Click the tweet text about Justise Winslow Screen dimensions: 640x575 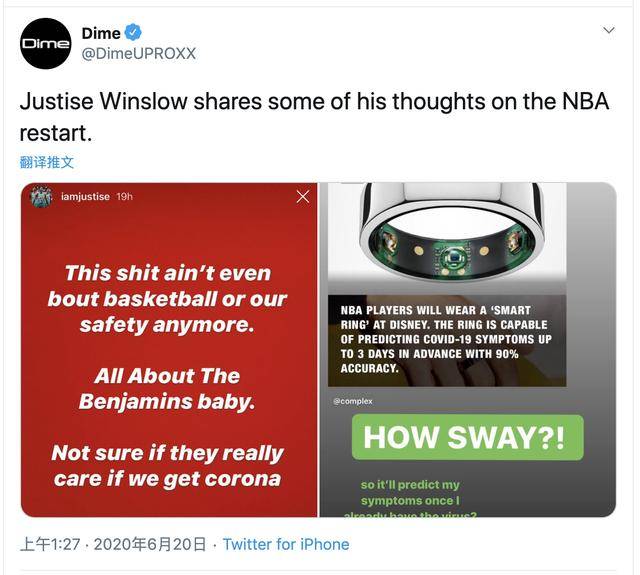tap(314, 117)
